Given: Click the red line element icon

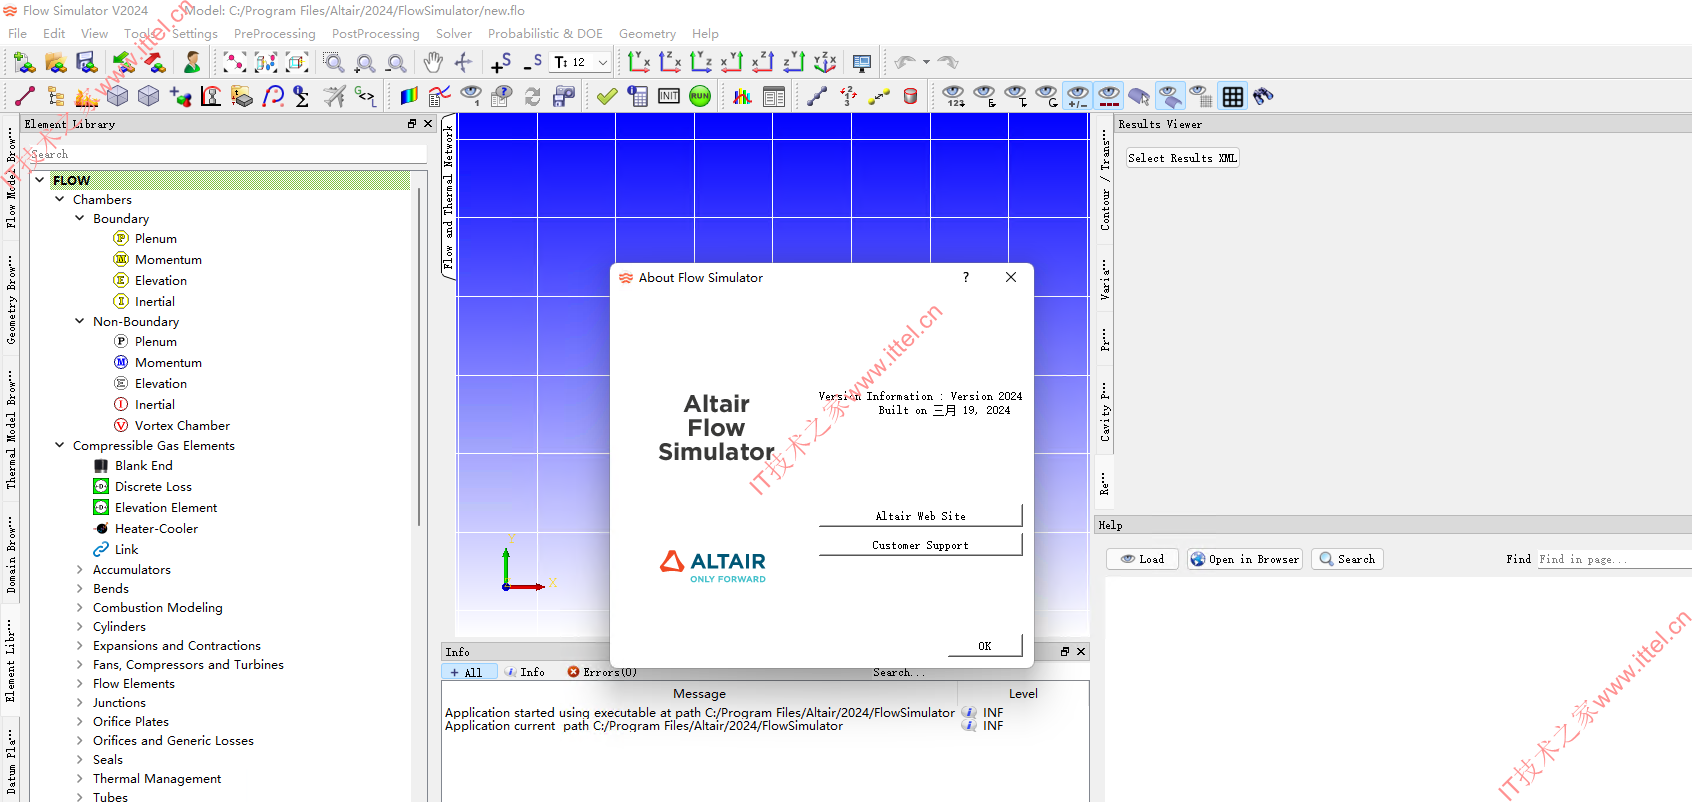Looking at the screenshot, I should click(x=25, y=96).
